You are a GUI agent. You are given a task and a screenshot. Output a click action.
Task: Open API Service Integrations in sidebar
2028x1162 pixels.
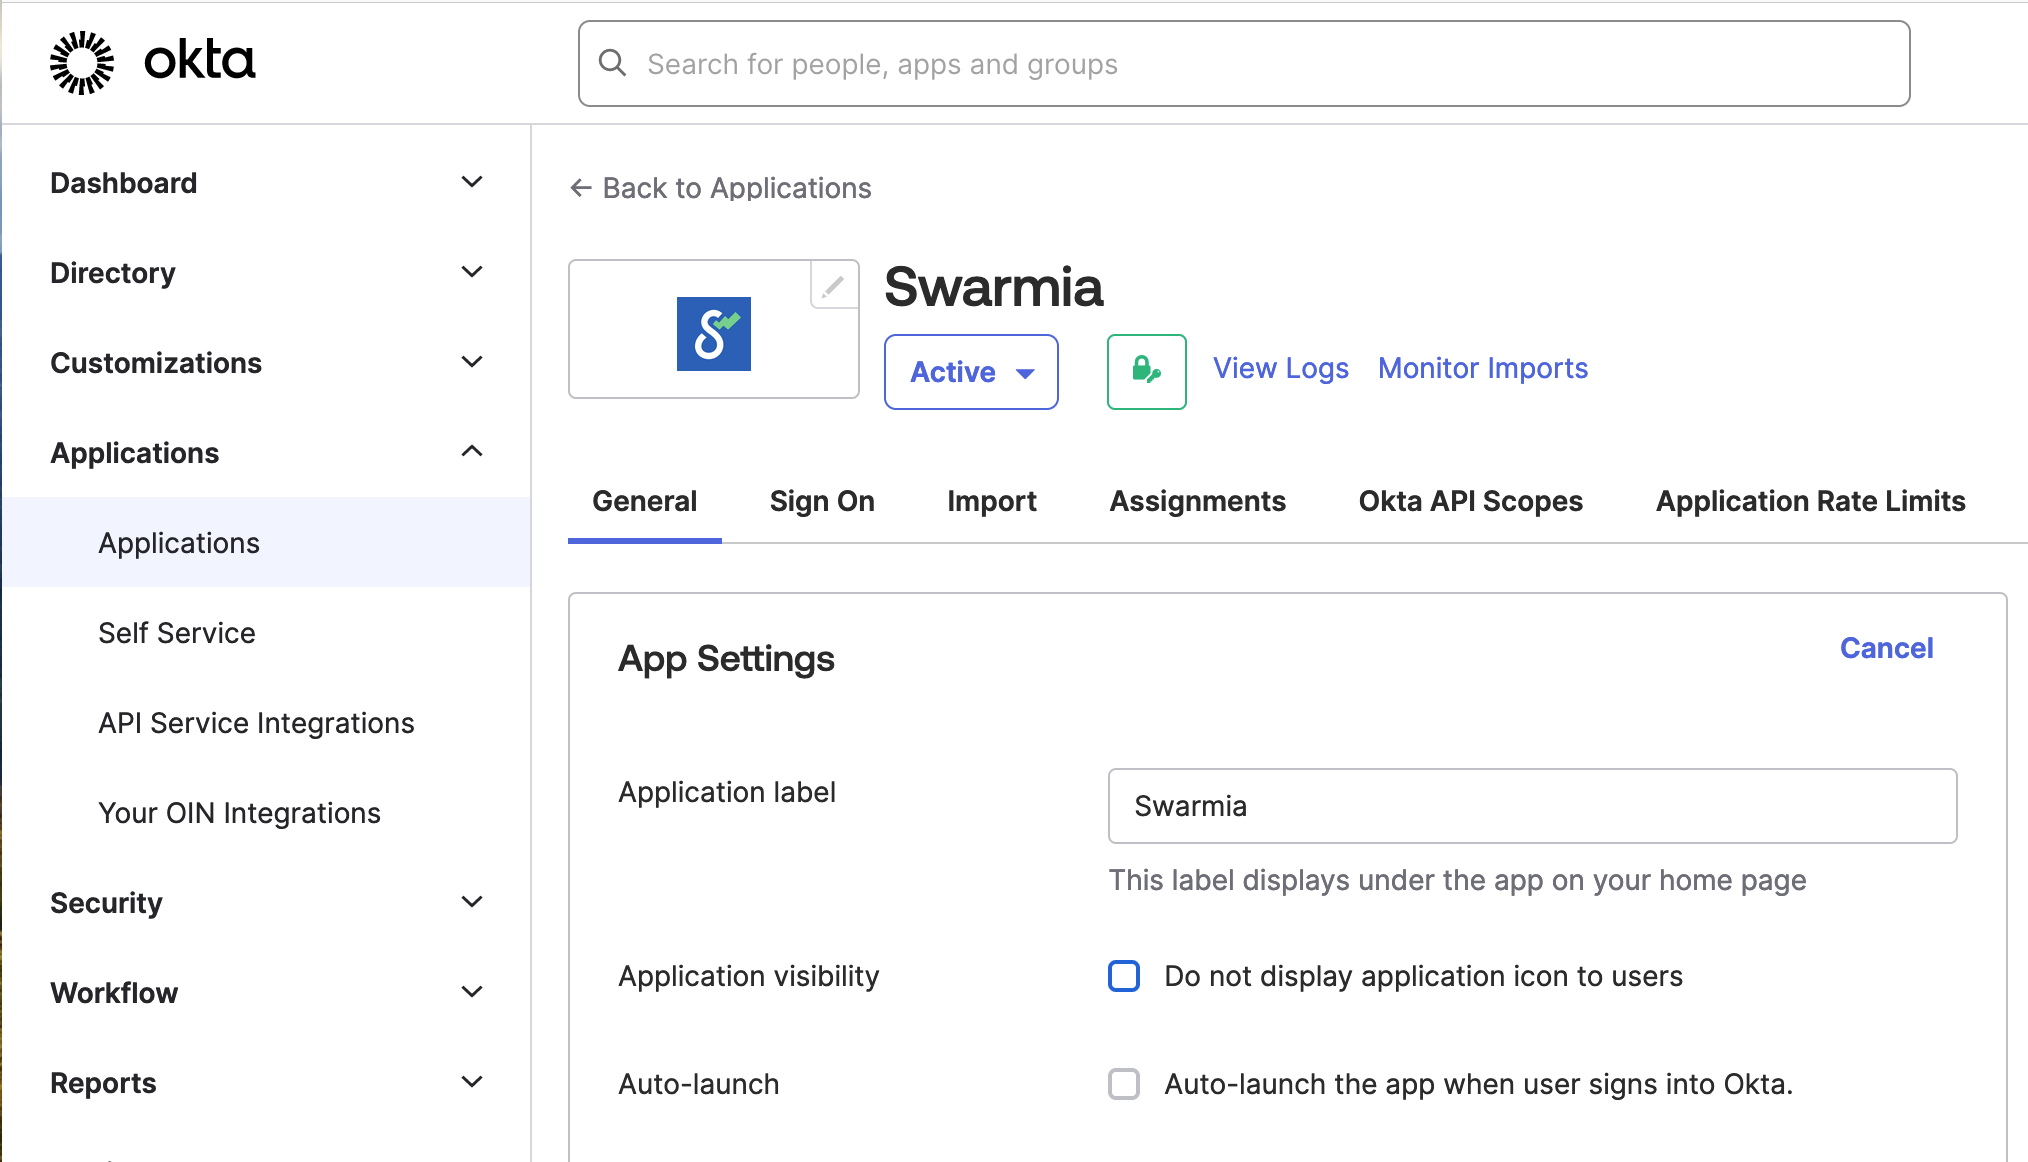click(x=256, y=723)
